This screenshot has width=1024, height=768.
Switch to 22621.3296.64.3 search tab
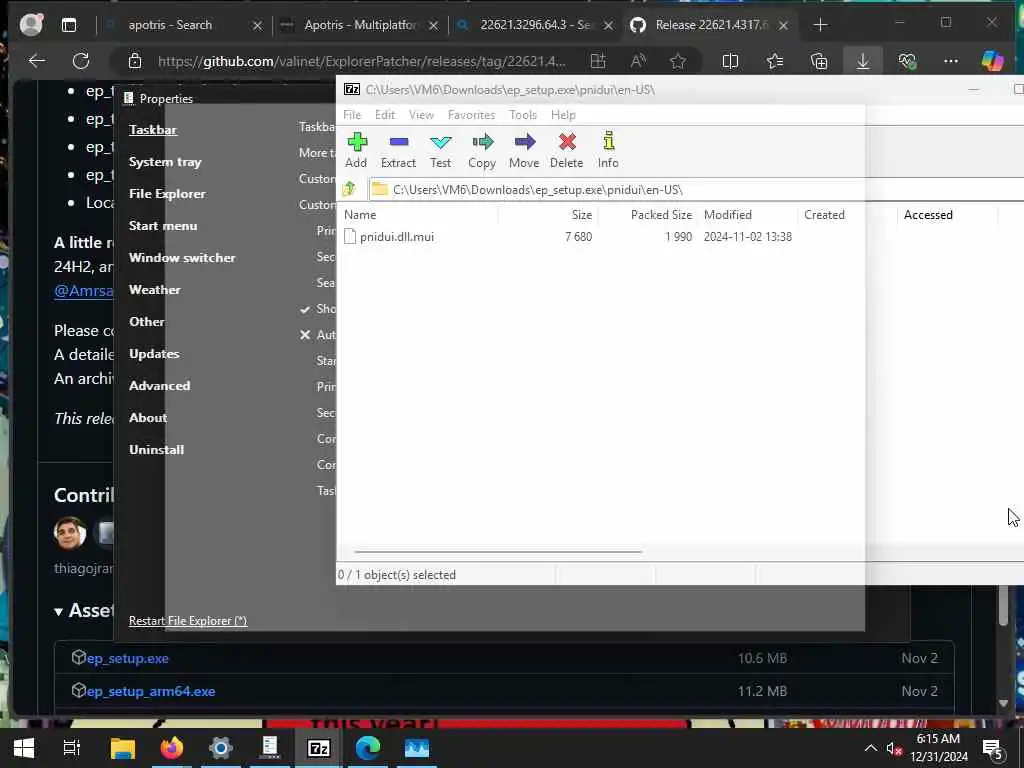pos(535,25)
